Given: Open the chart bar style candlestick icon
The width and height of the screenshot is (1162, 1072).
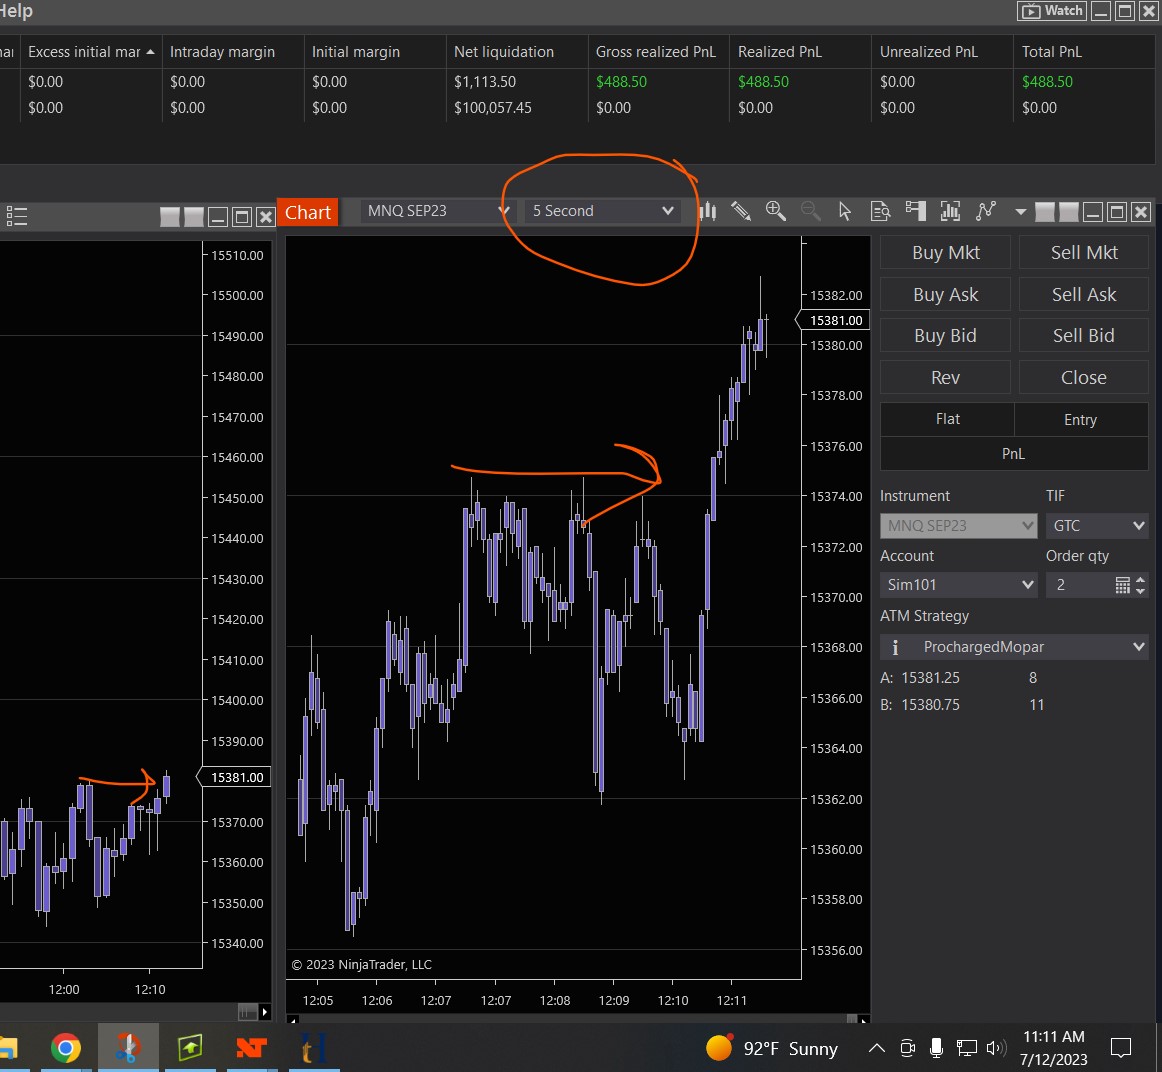Looking at the screenshot, I should pyautogui.click(x=708, y=211).
